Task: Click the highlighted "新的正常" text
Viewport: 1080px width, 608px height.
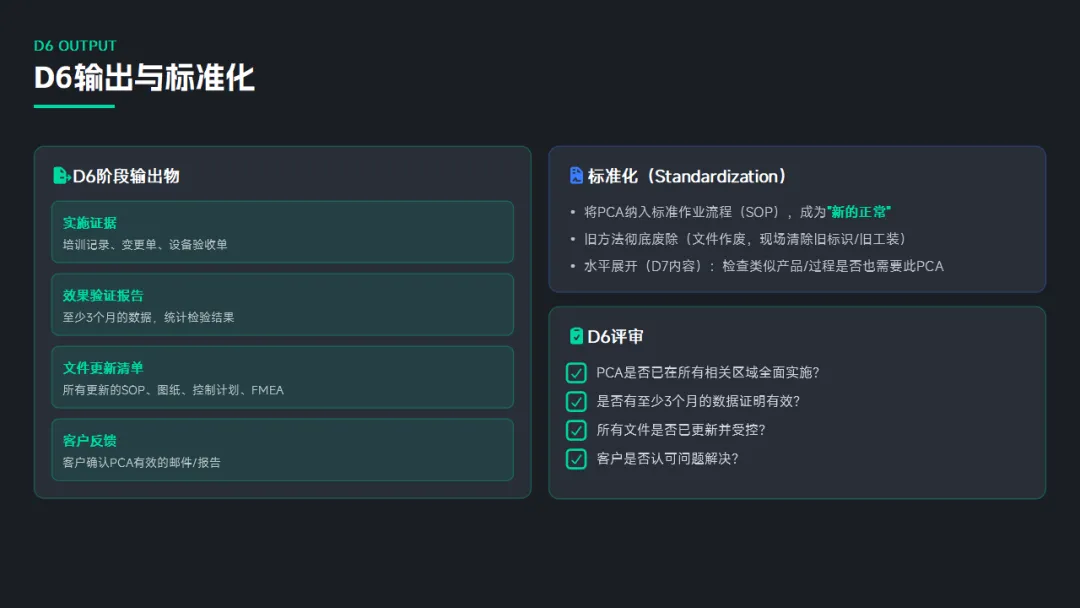Action: pos(859,212)
